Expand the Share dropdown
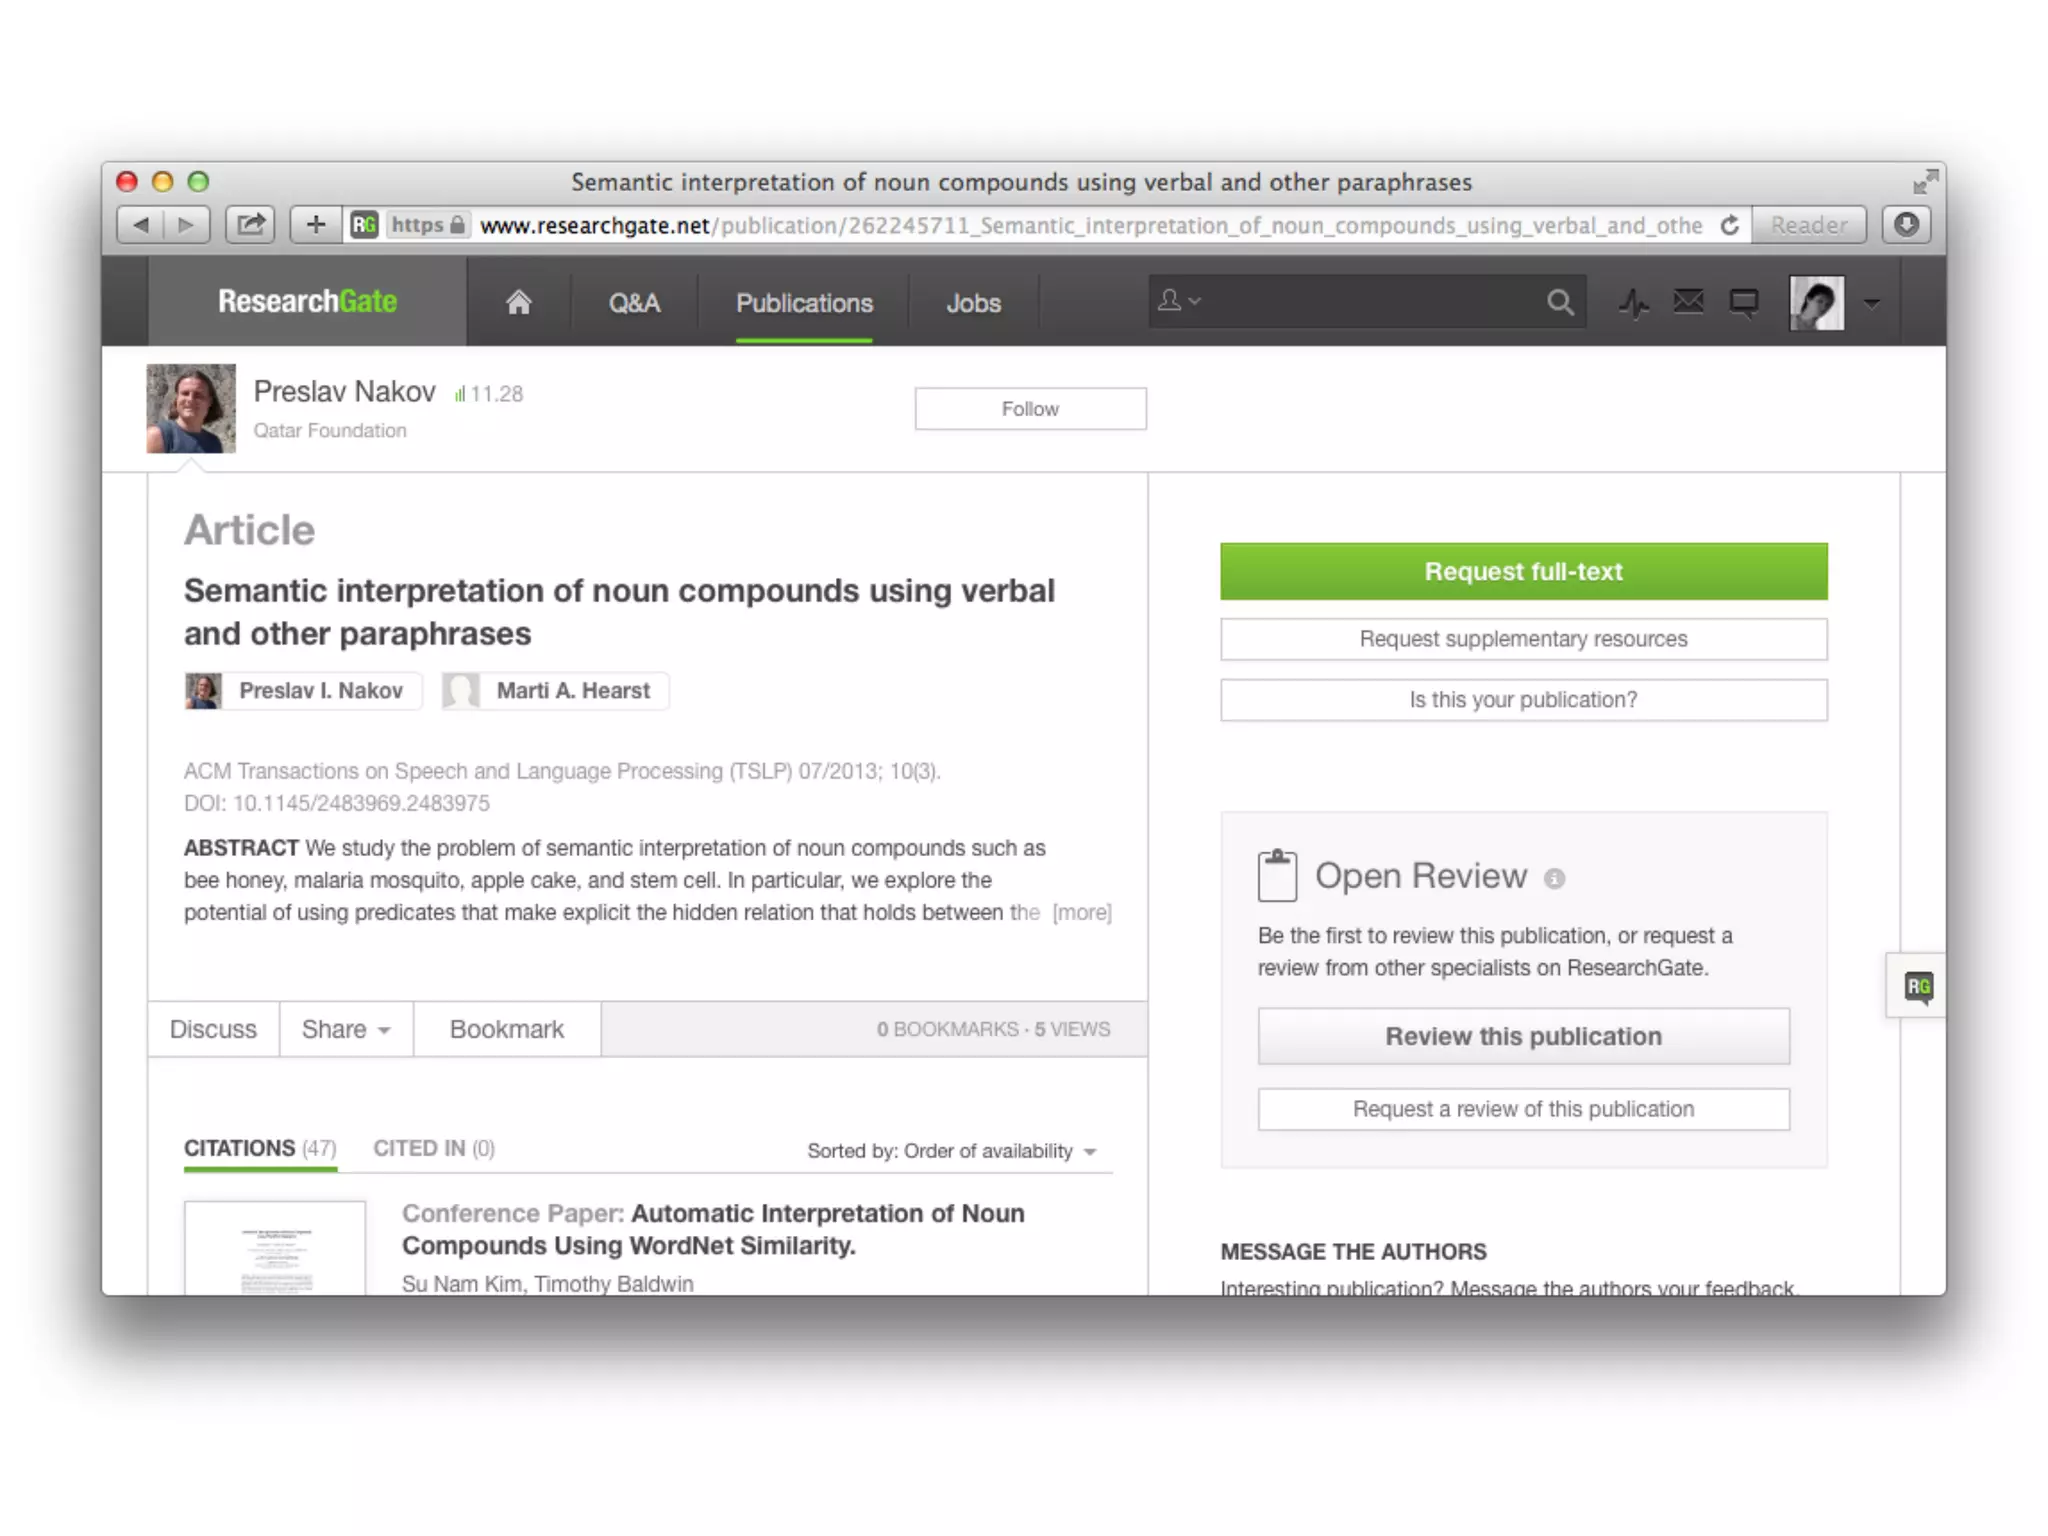 pos(345,1029)
